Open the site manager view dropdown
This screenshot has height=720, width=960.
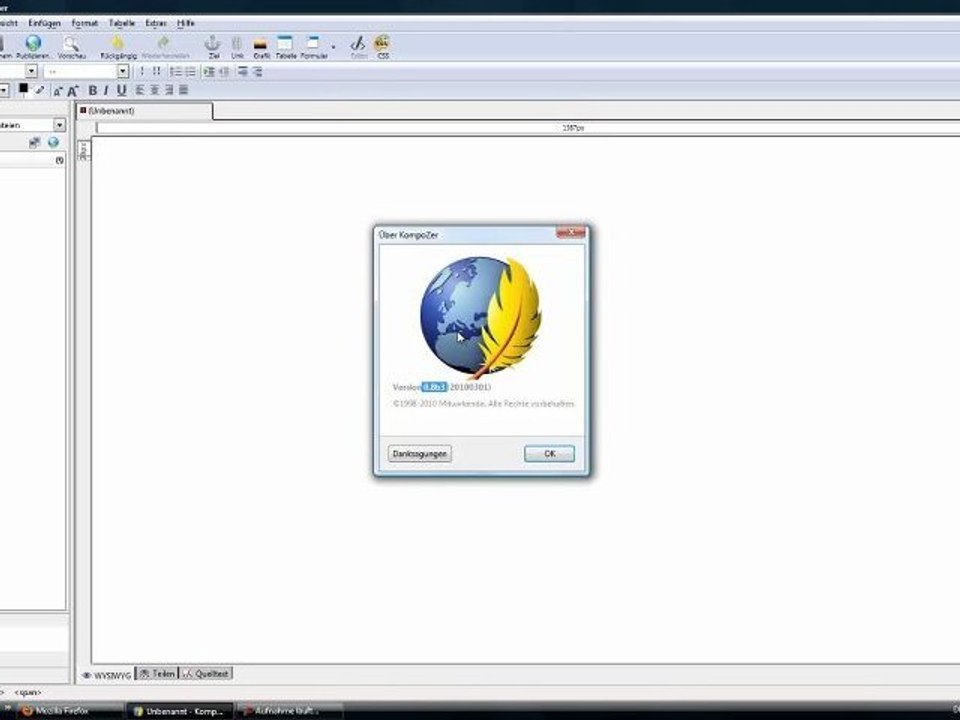tap(59, 125)
